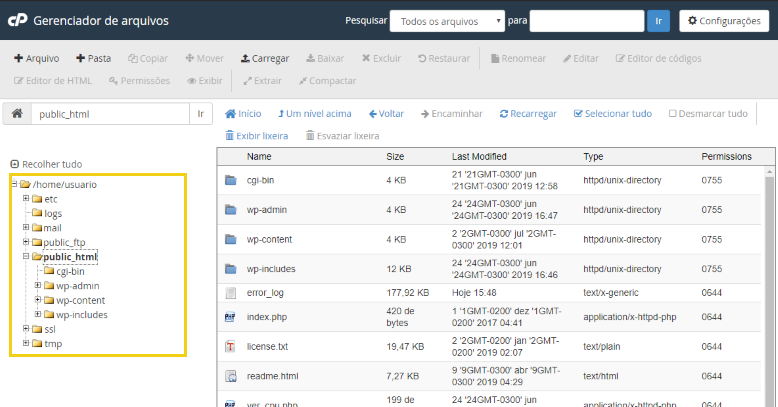Open the Todos os arquivos search dropdown
778x407 pixels.
447,21
